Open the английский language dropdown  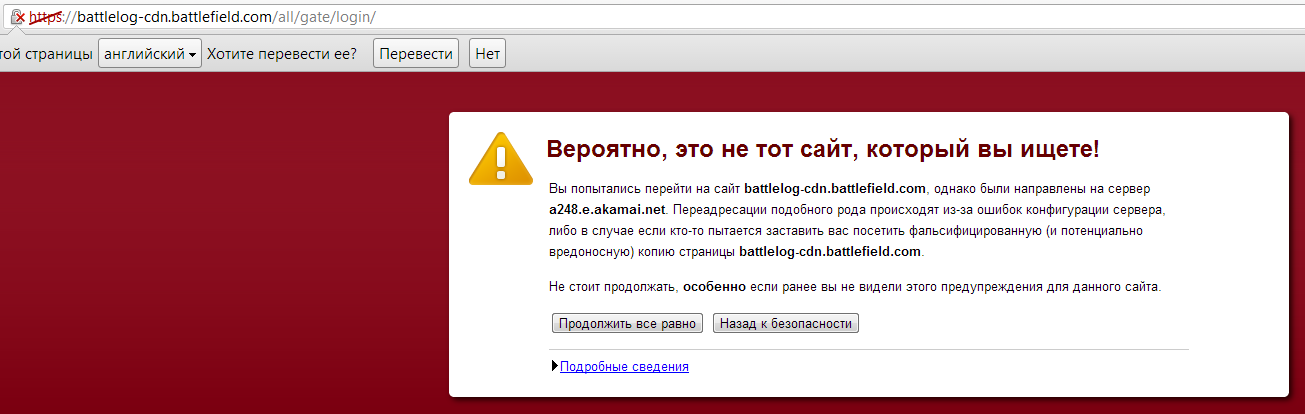(150, 54)
